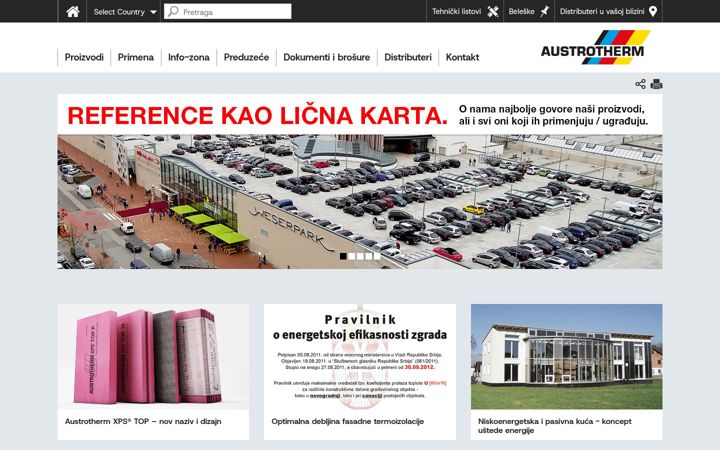
Task: Click the map marker location icon
Action: pos(653,11)
